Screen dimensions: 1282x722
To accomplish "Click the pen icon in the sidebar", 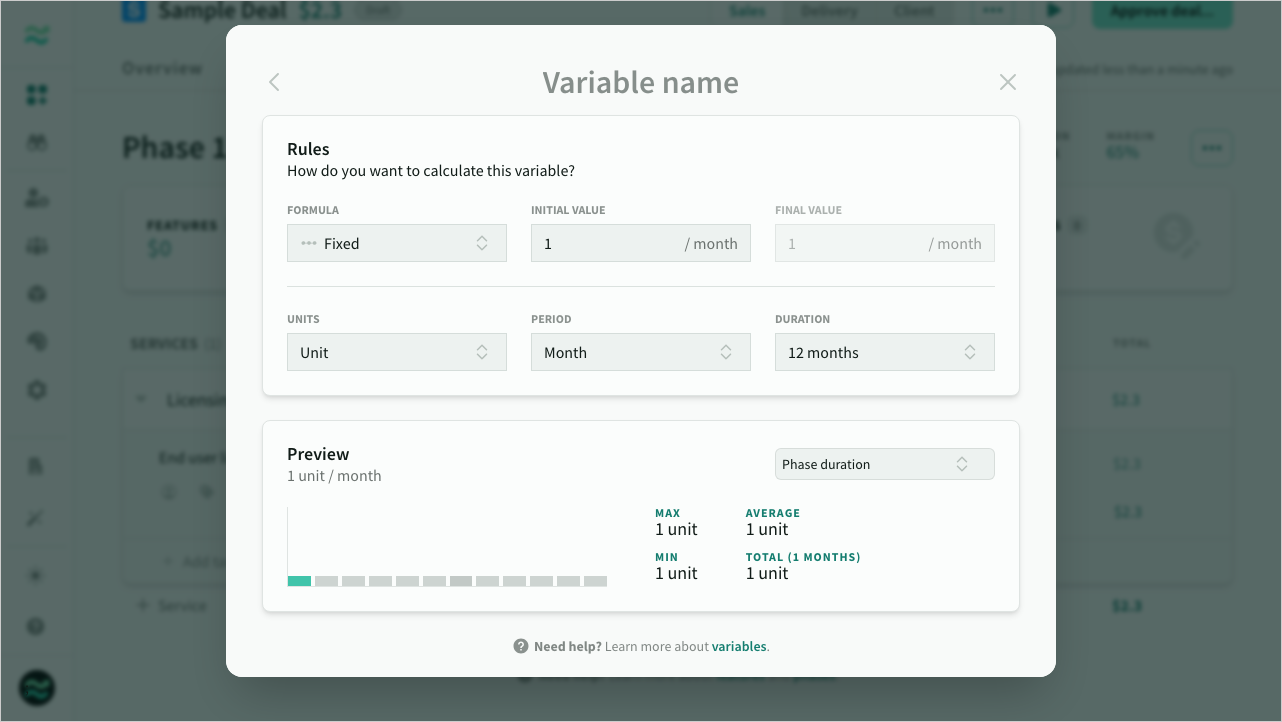I will (x=36, y=517).
